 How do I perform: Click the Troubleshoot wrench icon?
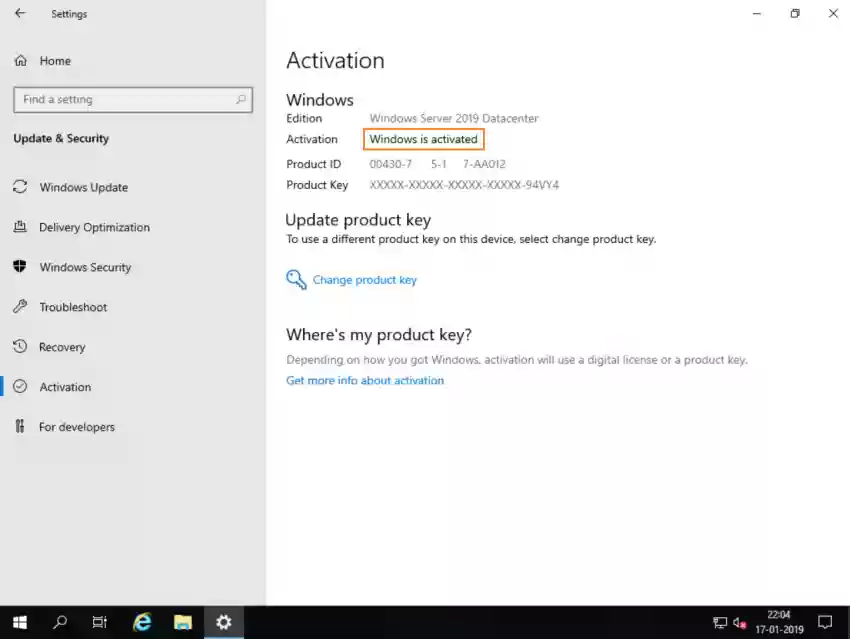click(20, 306)
